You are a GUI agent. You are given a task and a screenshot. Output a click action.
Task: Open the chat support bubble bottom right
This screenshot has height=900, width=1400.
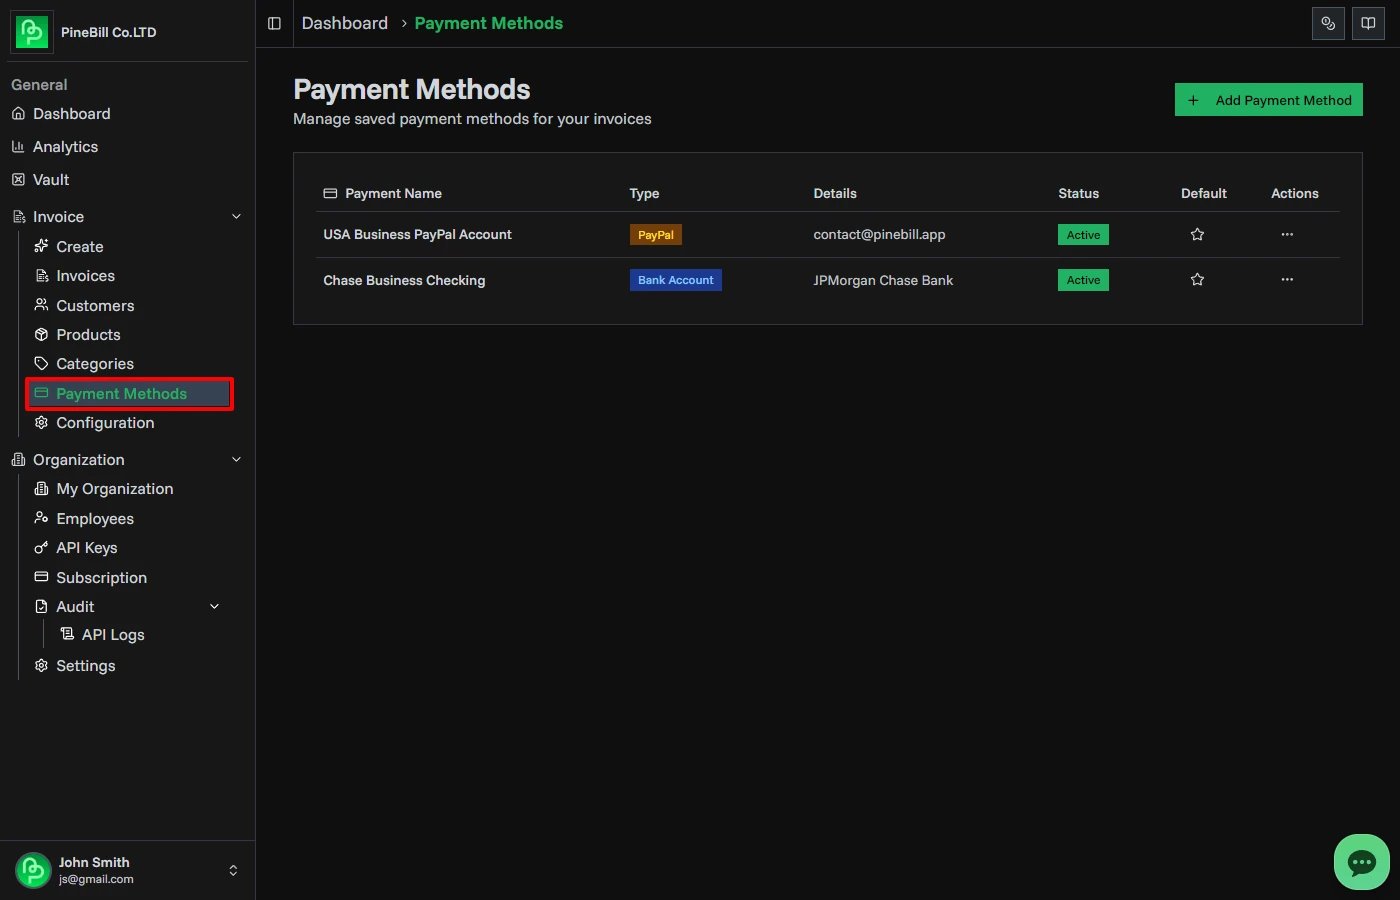tap(1361, 861)
